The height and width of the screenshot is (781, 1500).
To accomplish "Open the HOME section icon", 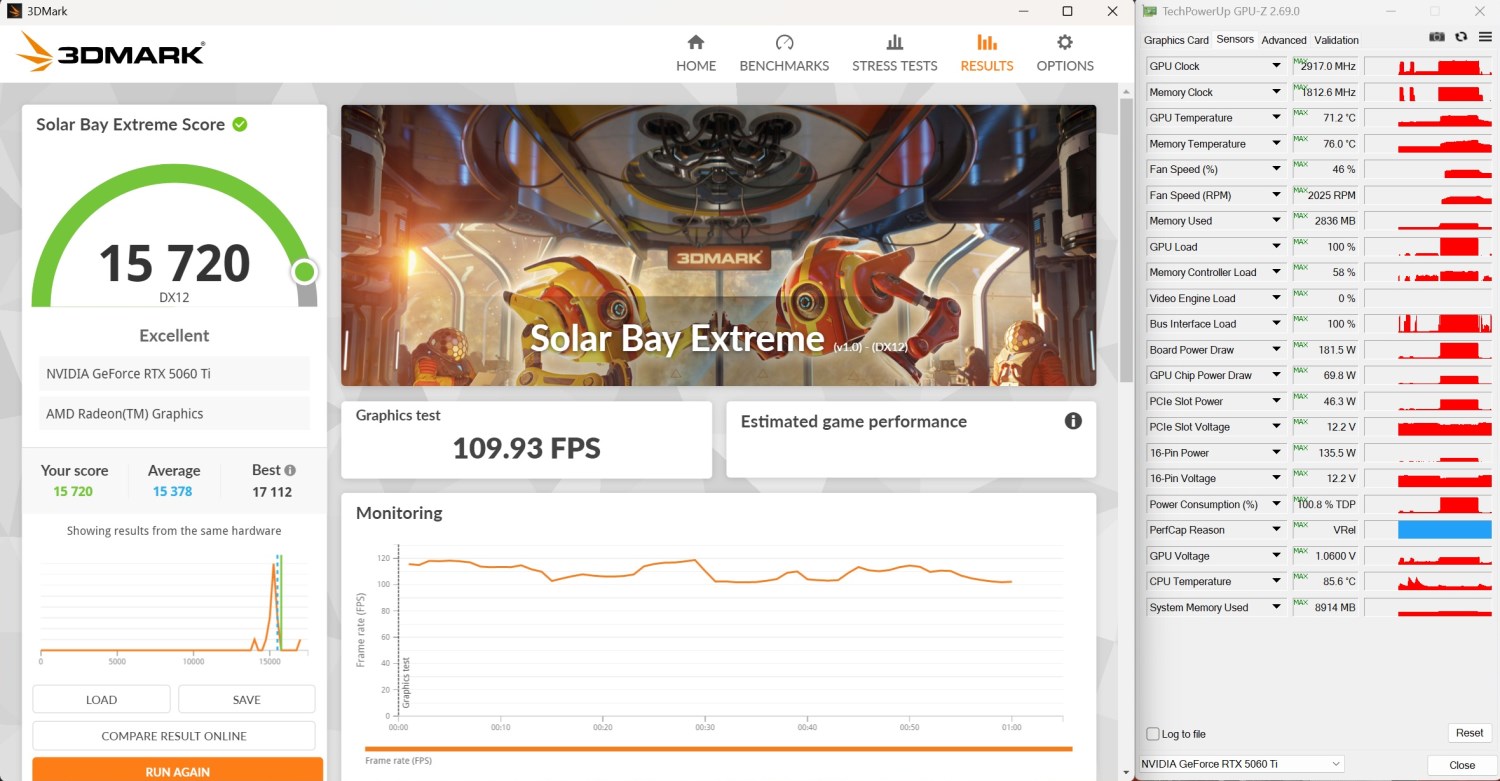I will [x=696, y=42].
